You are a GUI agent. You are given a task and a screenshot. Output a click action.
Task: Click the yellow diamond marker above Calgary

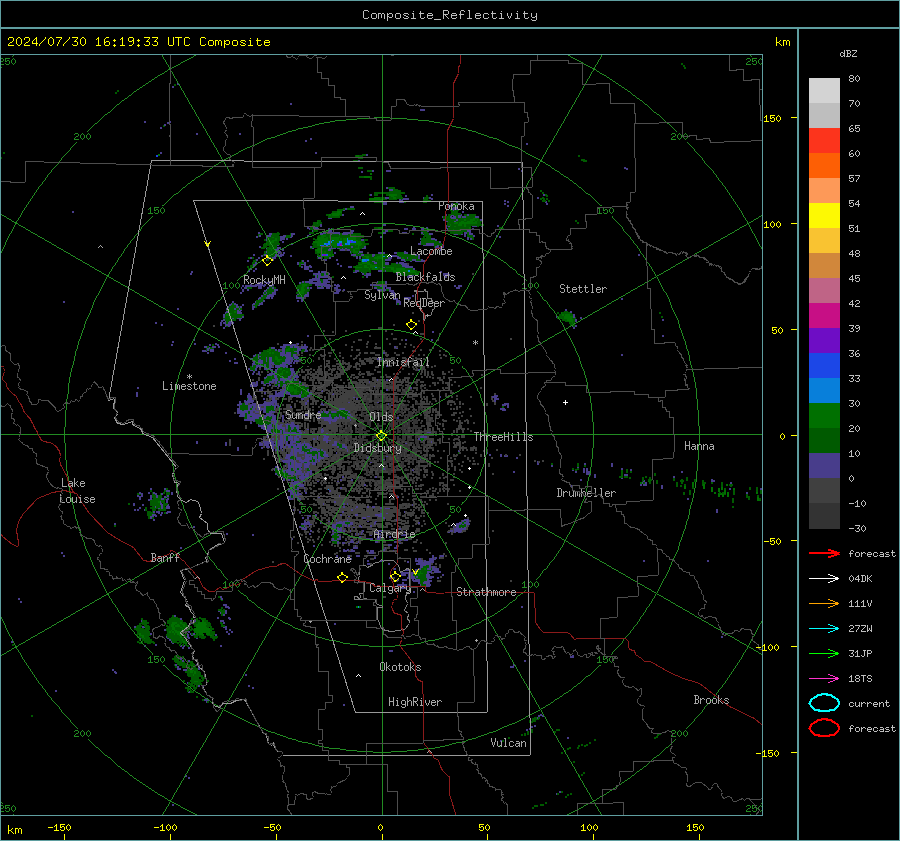(x=395, y=576)
